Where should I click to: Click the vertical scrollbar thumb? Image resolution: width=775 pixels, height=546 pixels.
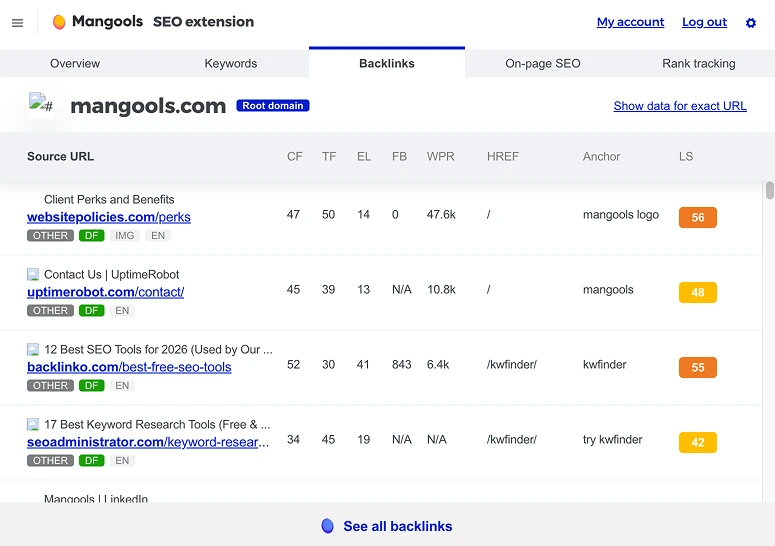769,190
